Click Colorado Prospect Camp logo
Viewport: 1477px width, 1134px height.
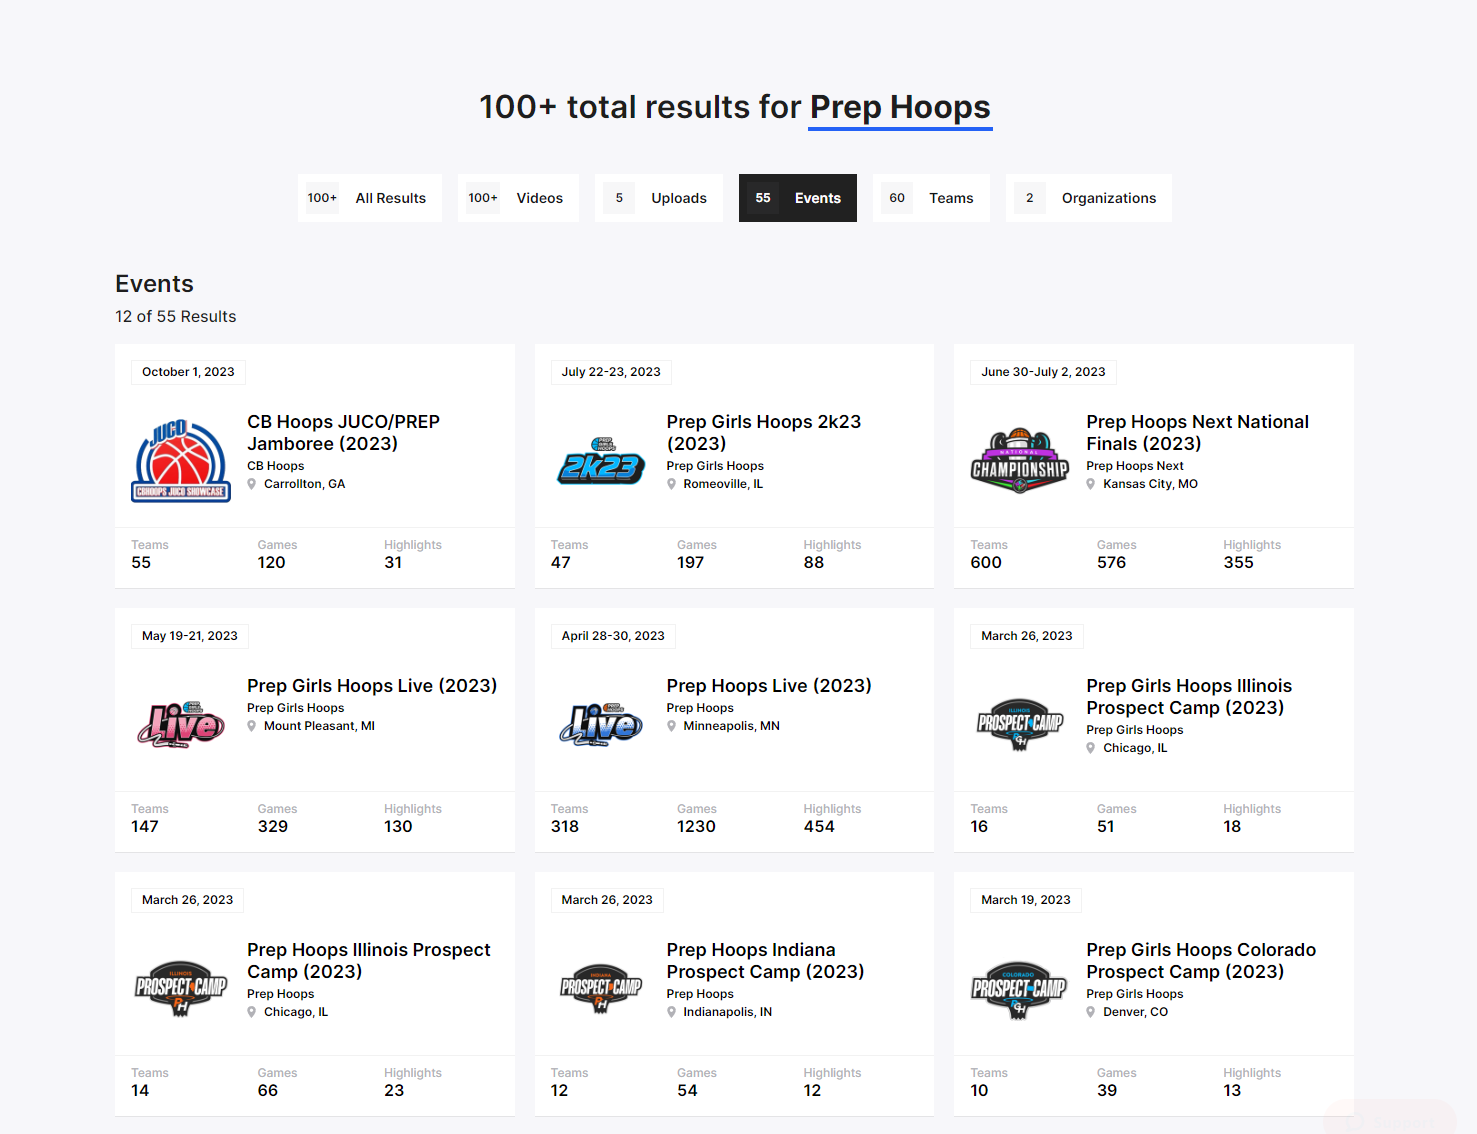click(1020, 989)
